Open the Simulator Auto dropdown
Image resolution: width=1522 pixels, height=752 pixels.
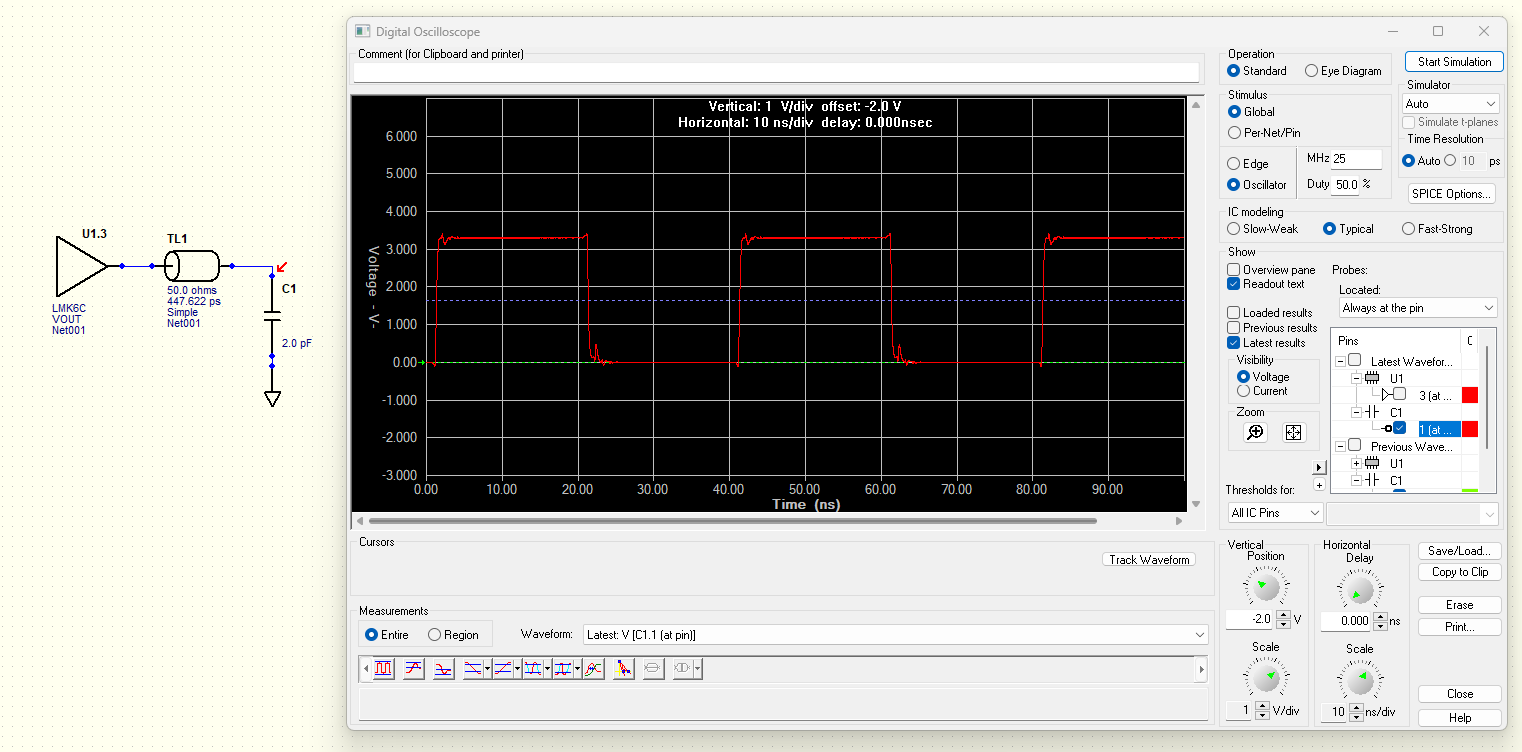click(1451, 104)
